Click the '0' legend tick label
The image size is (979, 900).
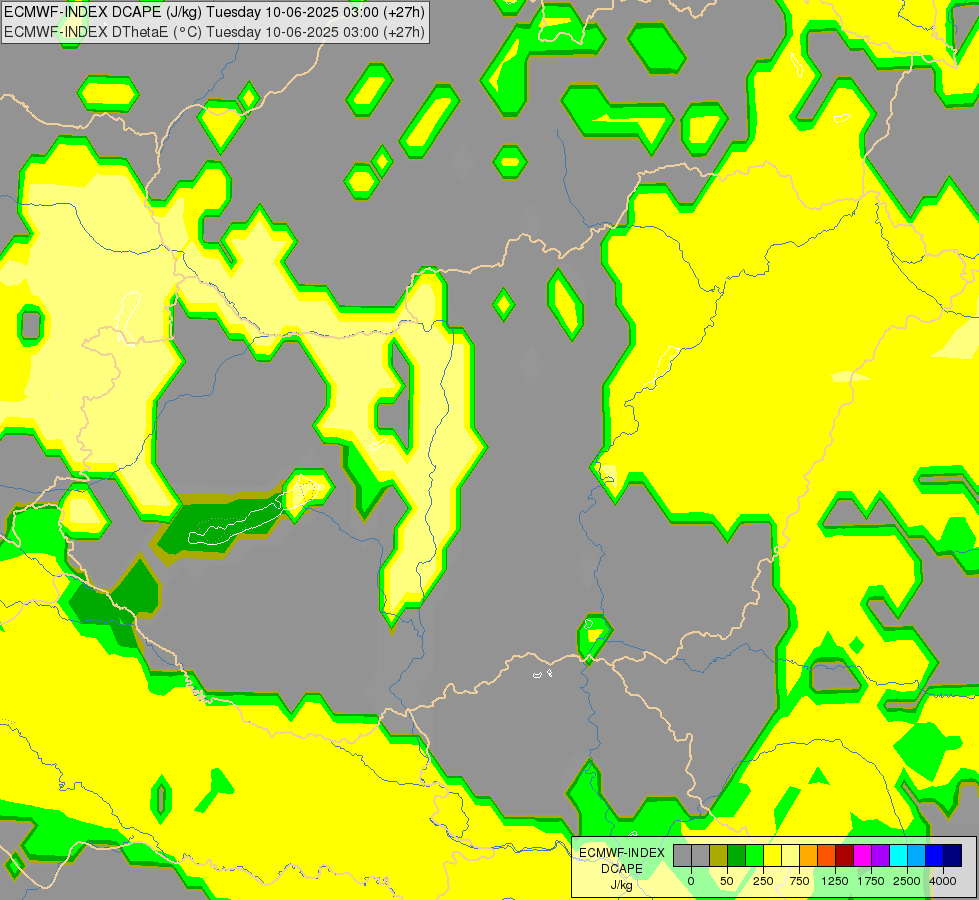tap(691, 881)
